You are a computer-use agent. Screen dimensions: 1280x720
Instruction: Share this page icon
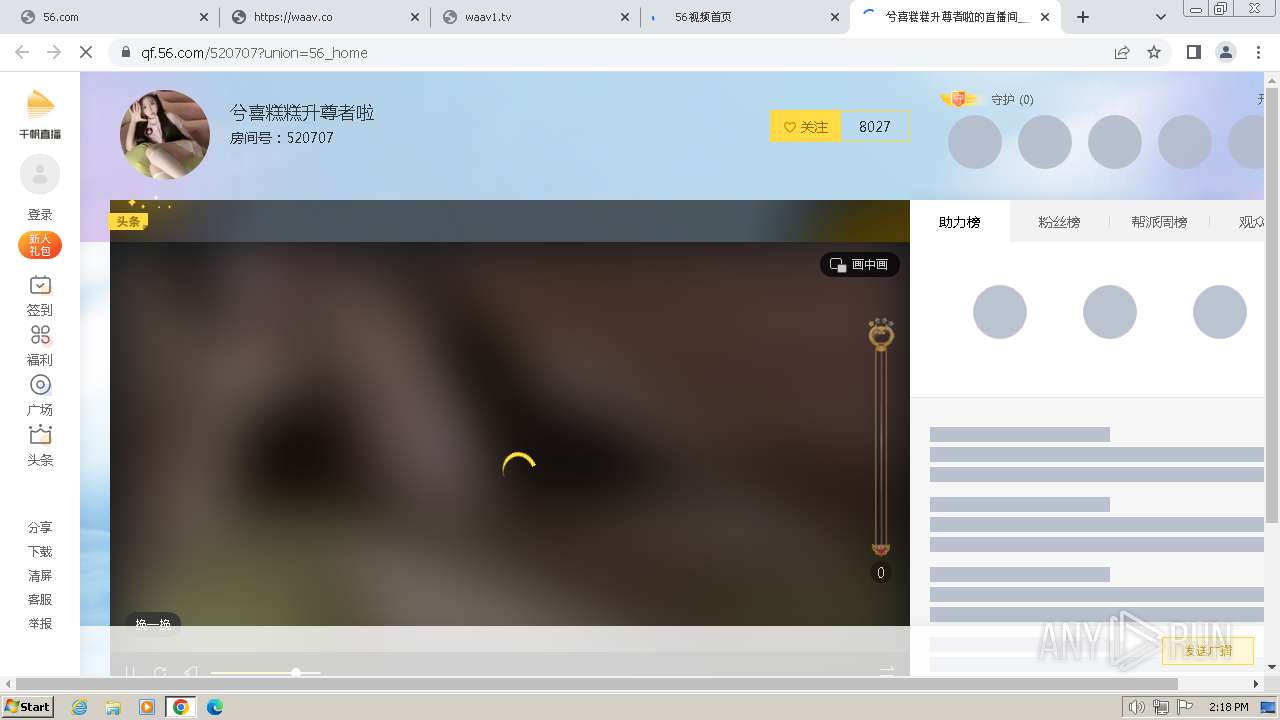pos(1122,52)
